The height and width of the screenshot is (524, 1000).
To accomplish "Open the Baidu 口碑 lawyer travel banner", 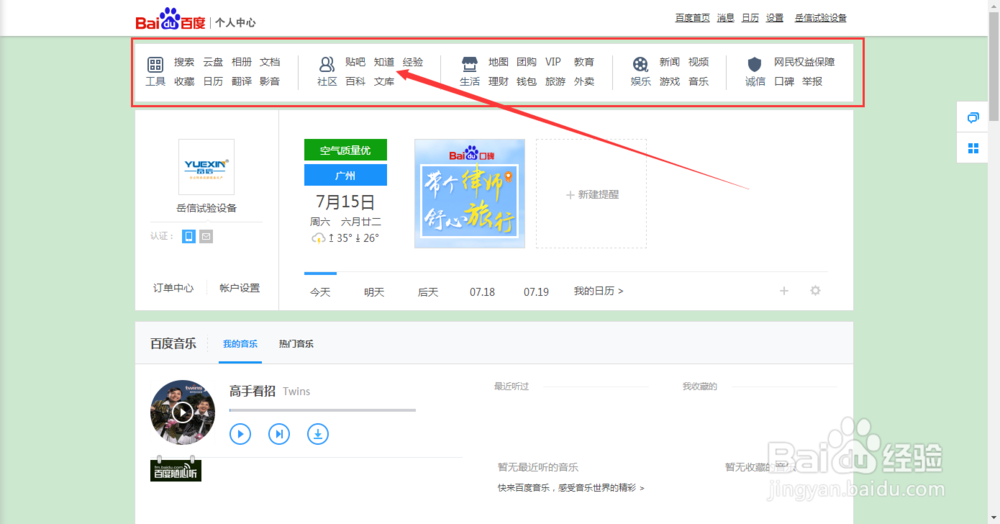I will coord(469,194).
